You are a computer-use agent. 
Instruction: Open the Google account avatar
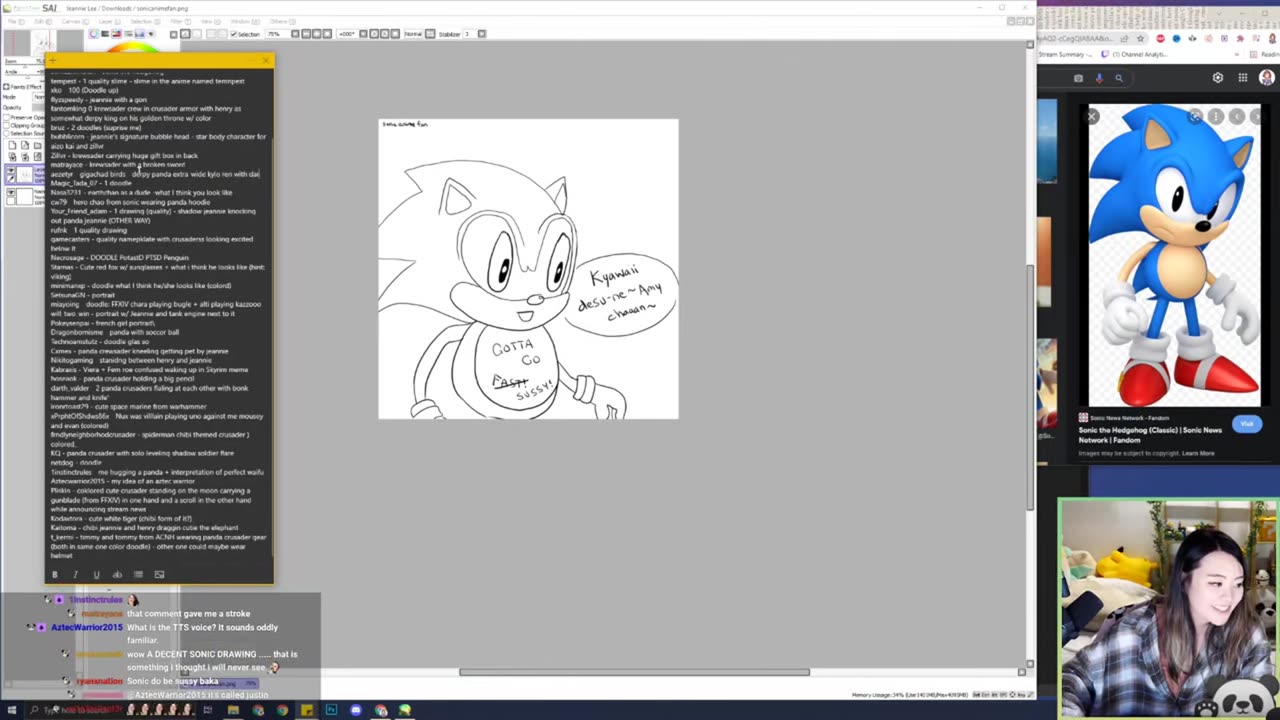tap(1267, 77)
